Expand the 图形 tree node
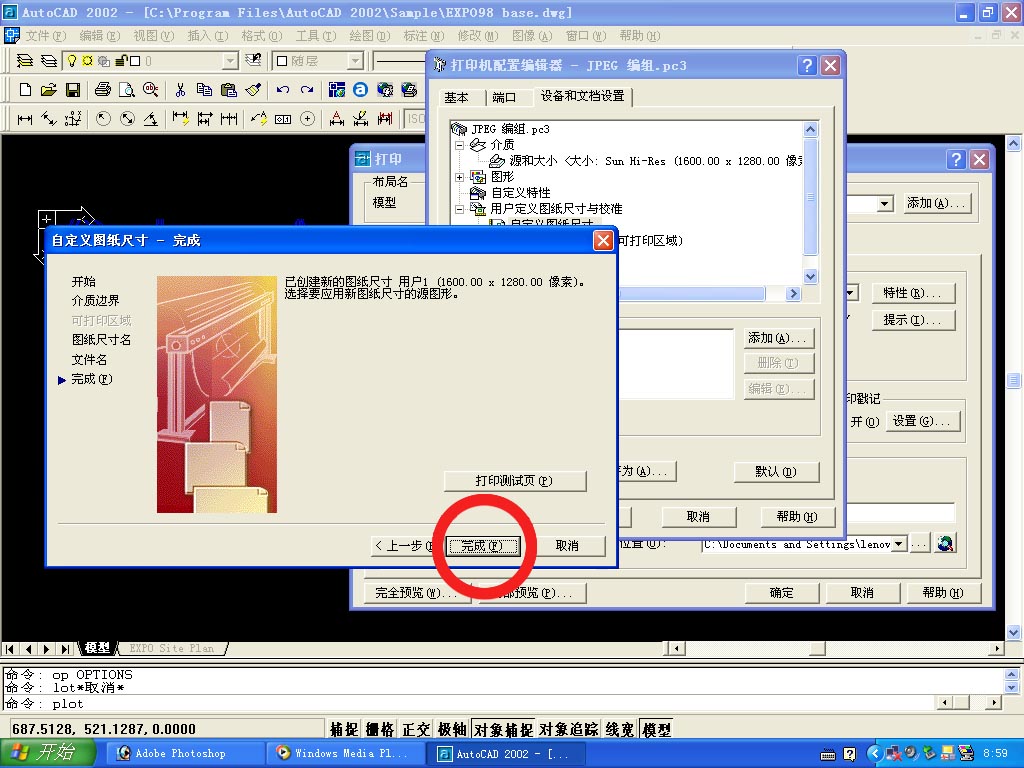1024x768 pixels. click(x=460, y=177)
